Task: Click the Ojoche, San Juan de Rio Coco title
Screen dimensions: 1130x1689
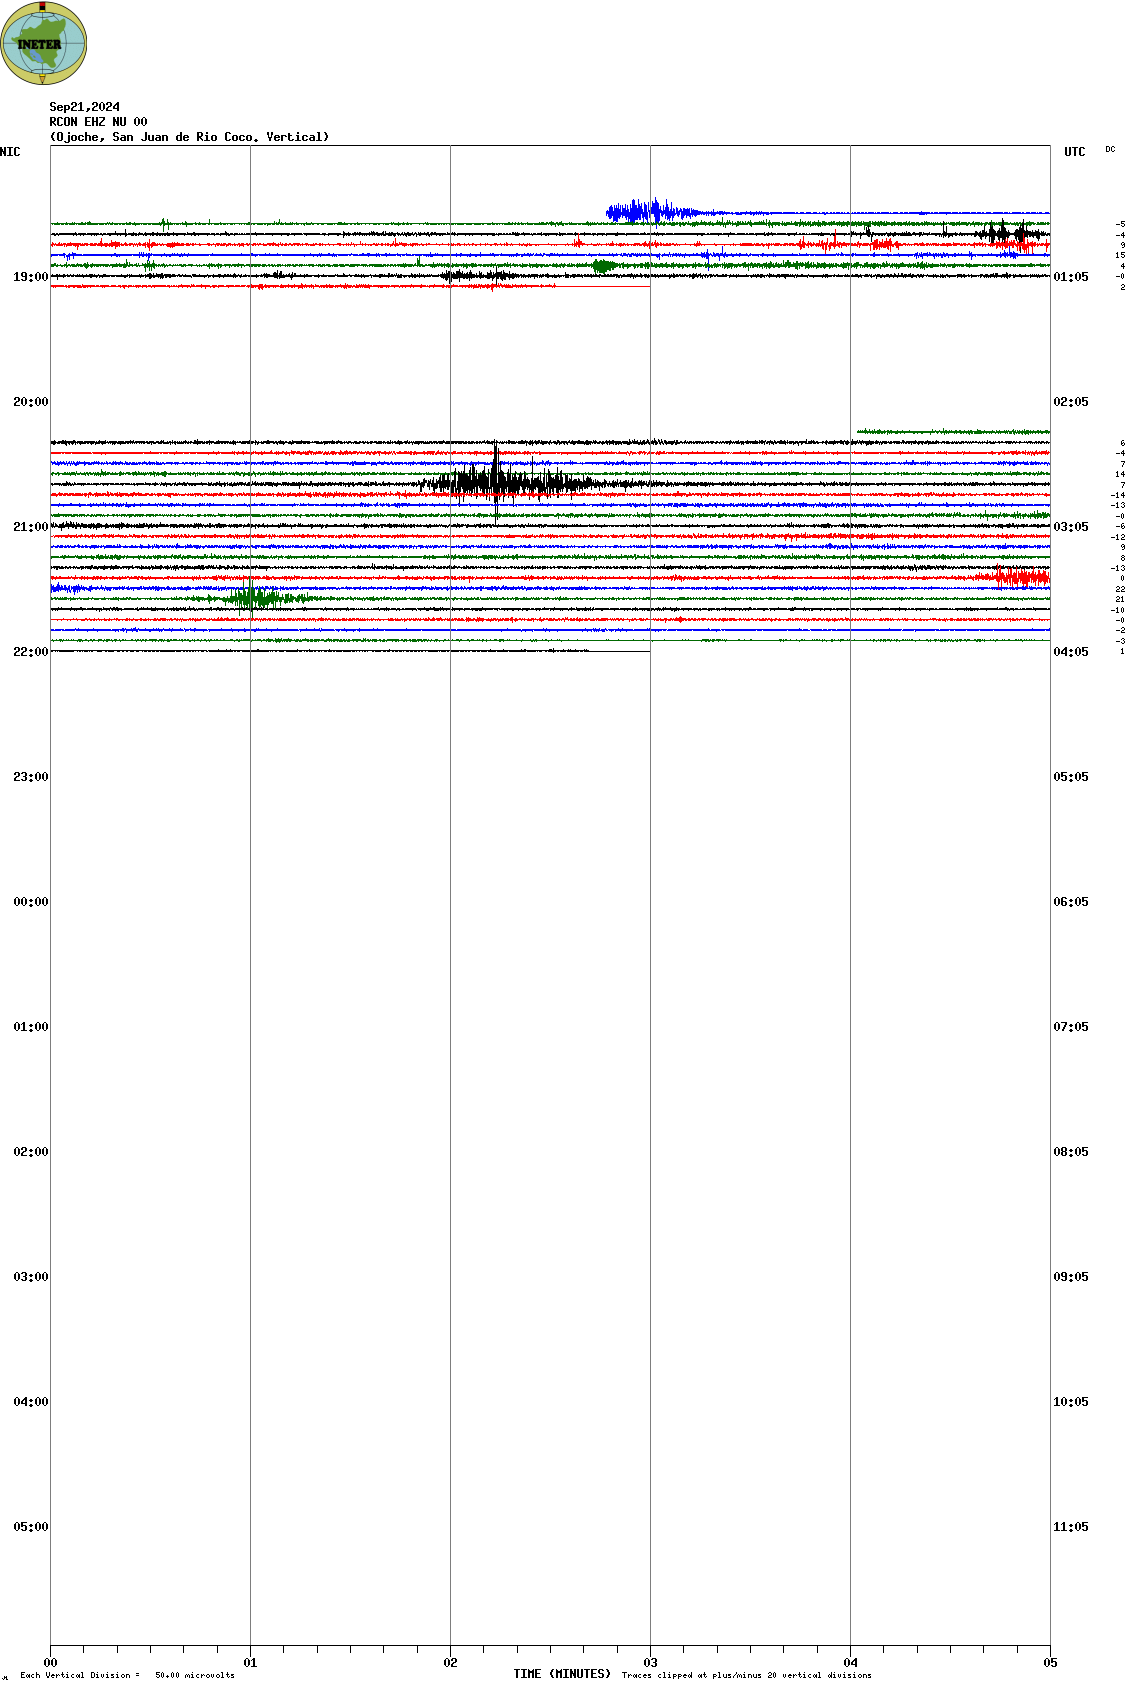Action: point(189,137)
